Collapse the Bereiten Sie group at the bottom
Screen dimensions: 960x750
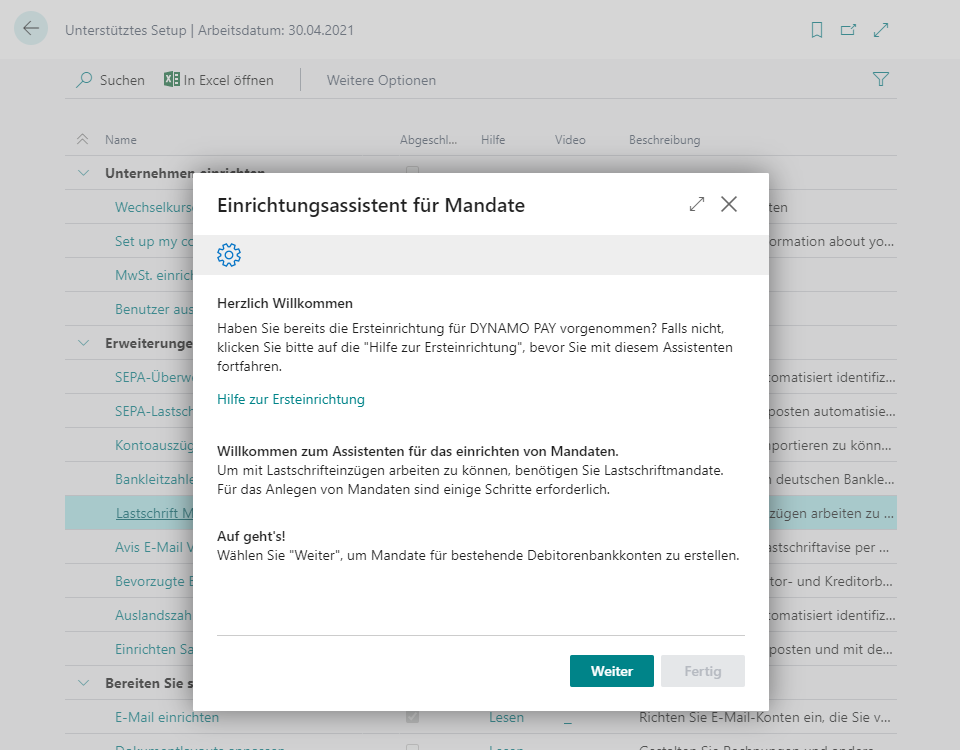[83, 683]
